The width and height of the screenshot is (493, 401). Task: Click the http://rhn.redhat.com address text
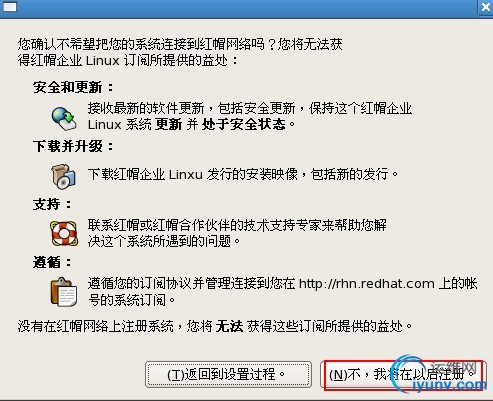click(x=367, y=284)
